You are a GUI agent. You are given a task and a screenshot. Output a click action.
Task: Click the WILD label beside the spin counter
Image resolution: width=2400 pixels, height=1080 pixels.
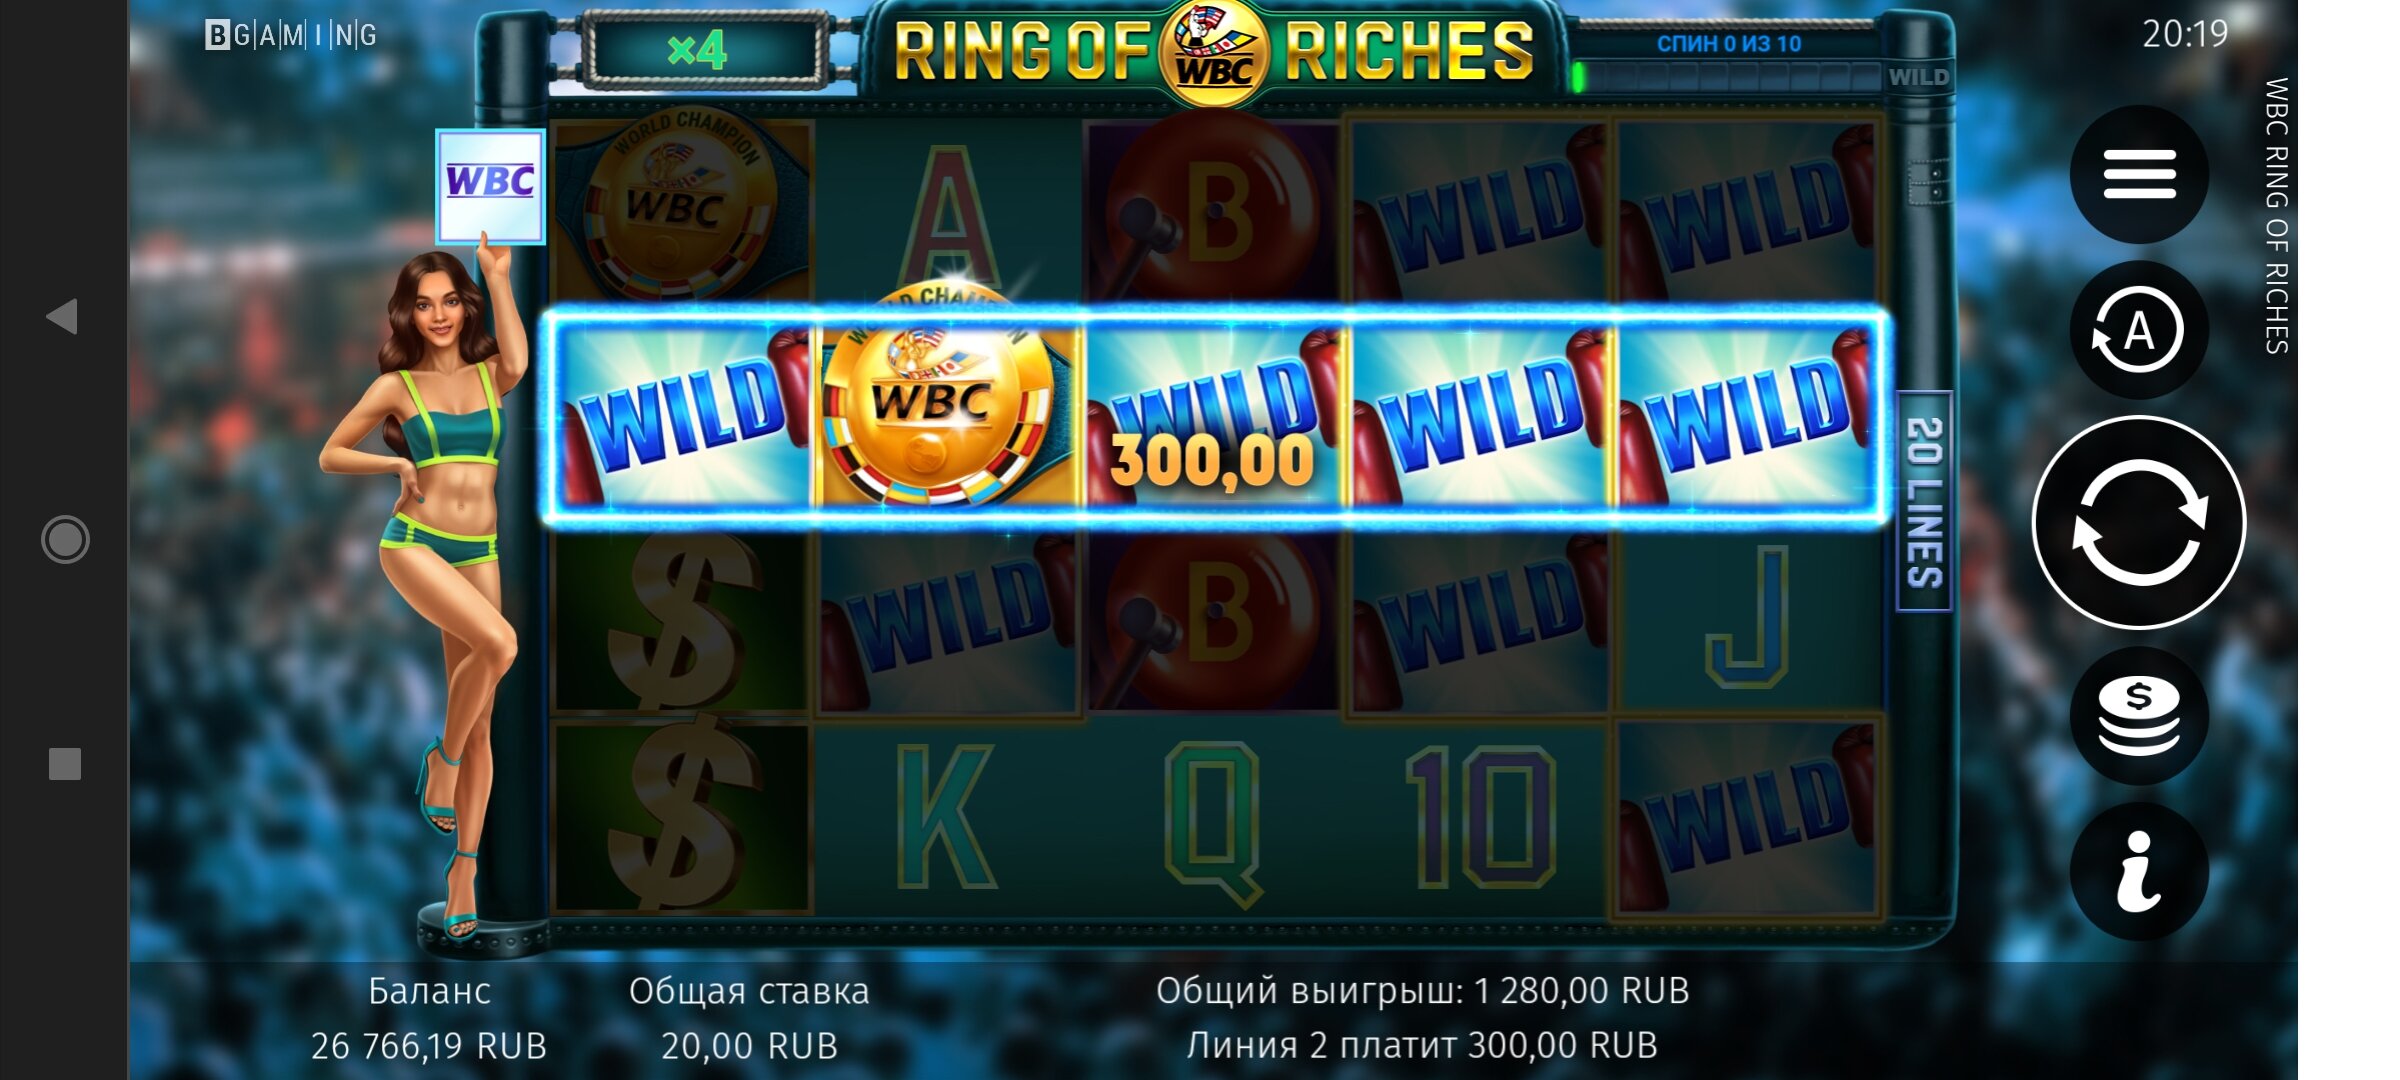click(x=1918, y=77)
